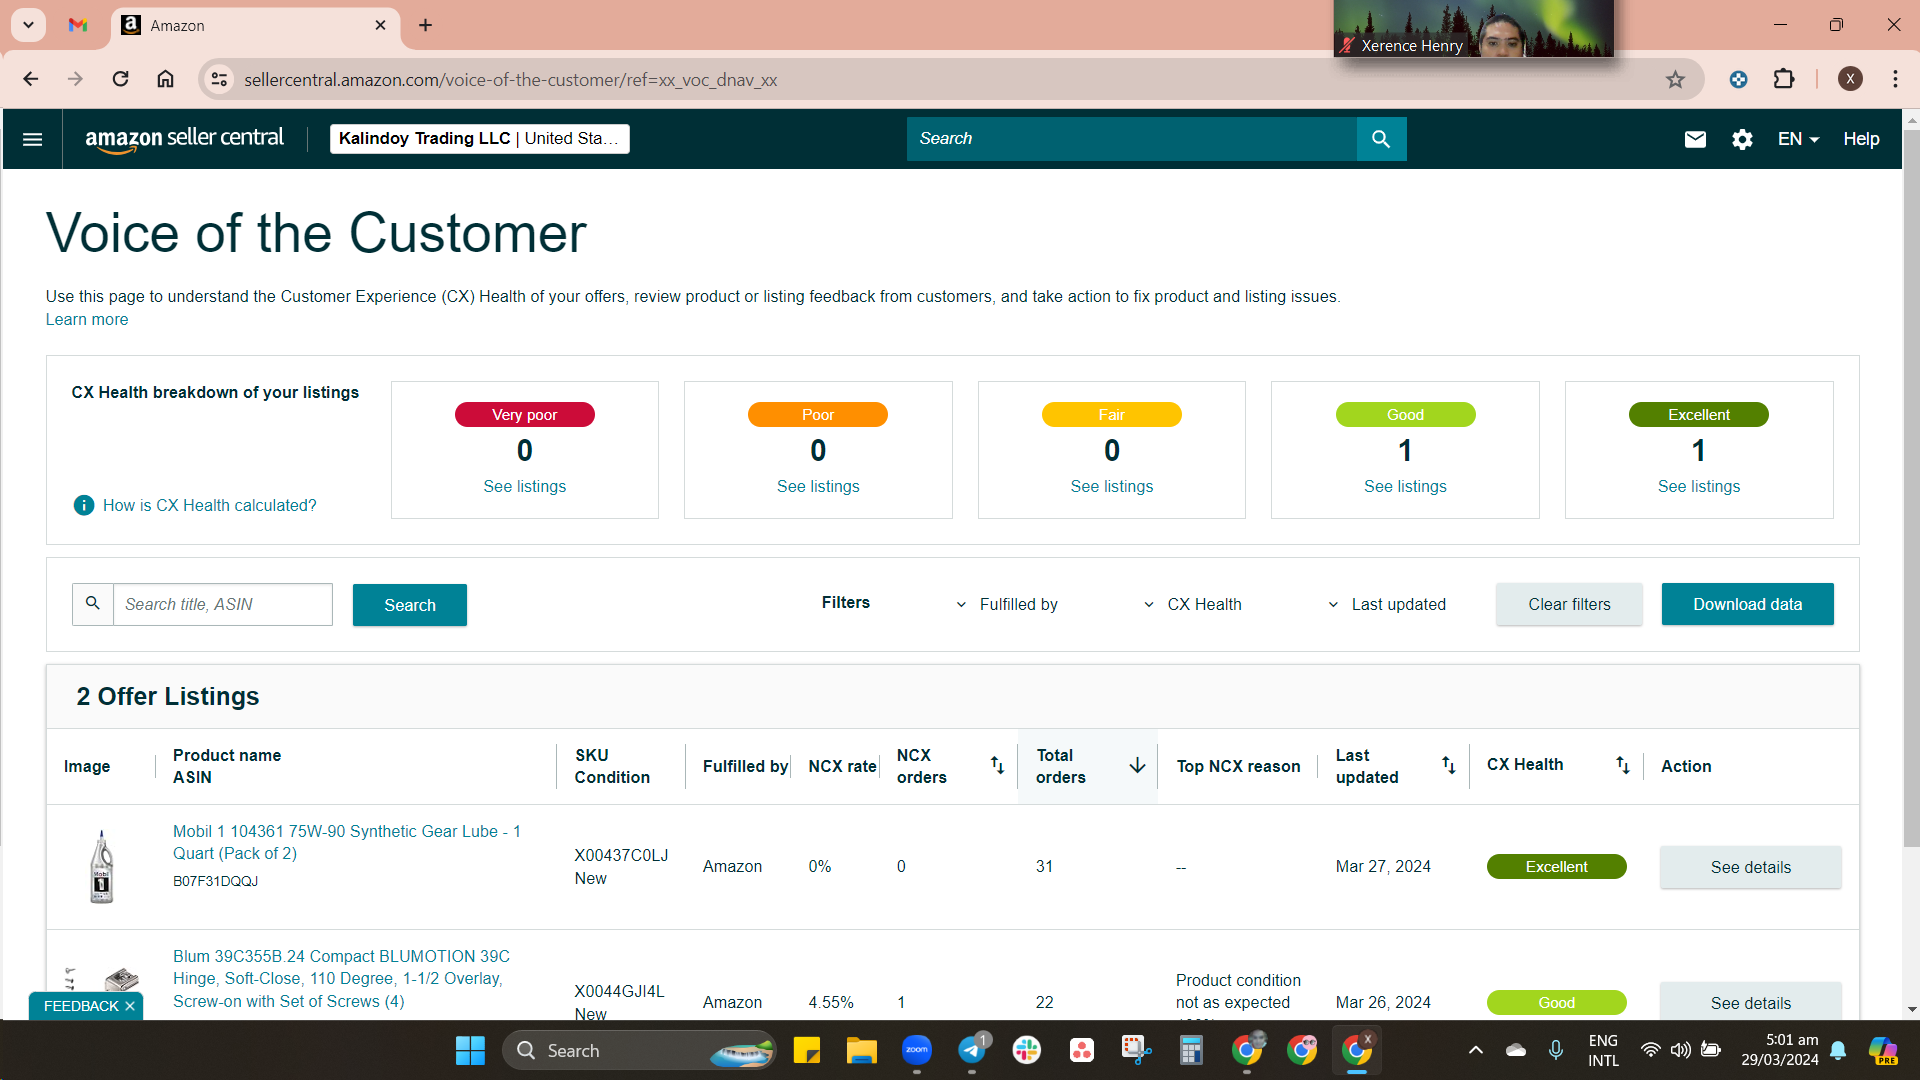Viewport: 1920px width, 1080px height.
Task: Click the Windows taskbar Search box
Action: click(x=640, y=1050)
